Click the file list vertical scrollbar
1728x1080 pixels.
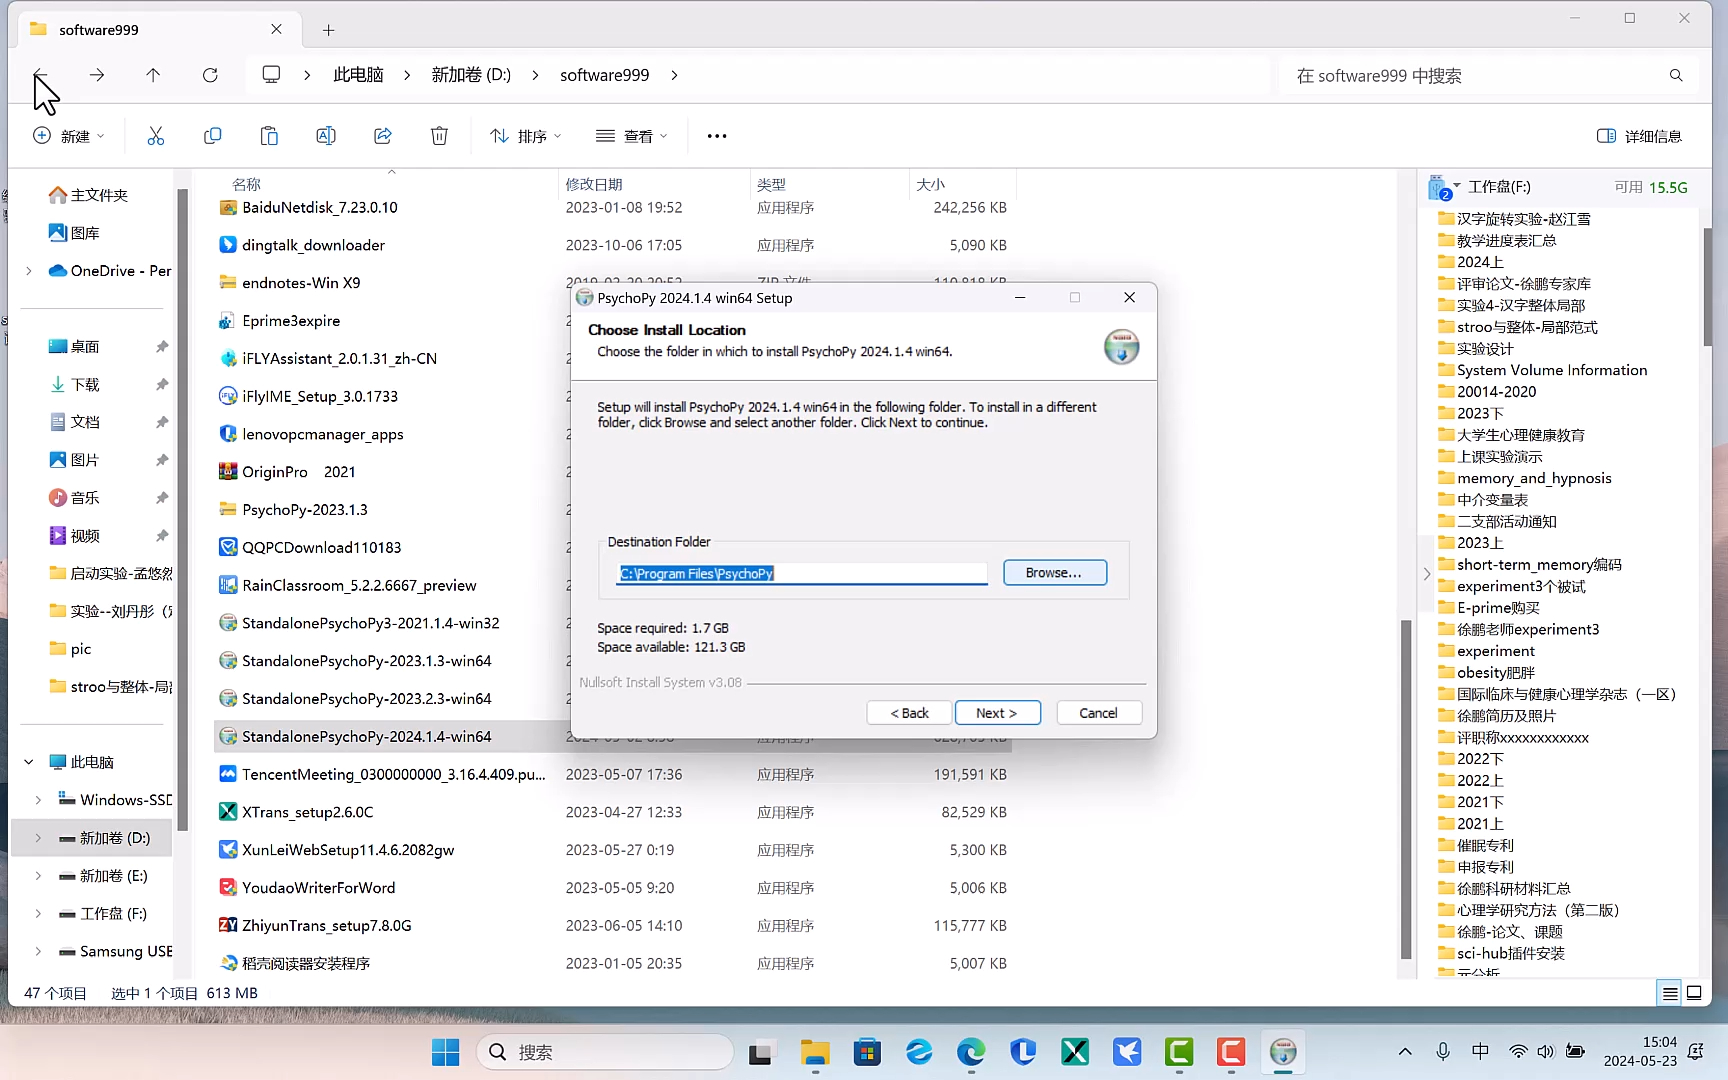(1406, 788)
